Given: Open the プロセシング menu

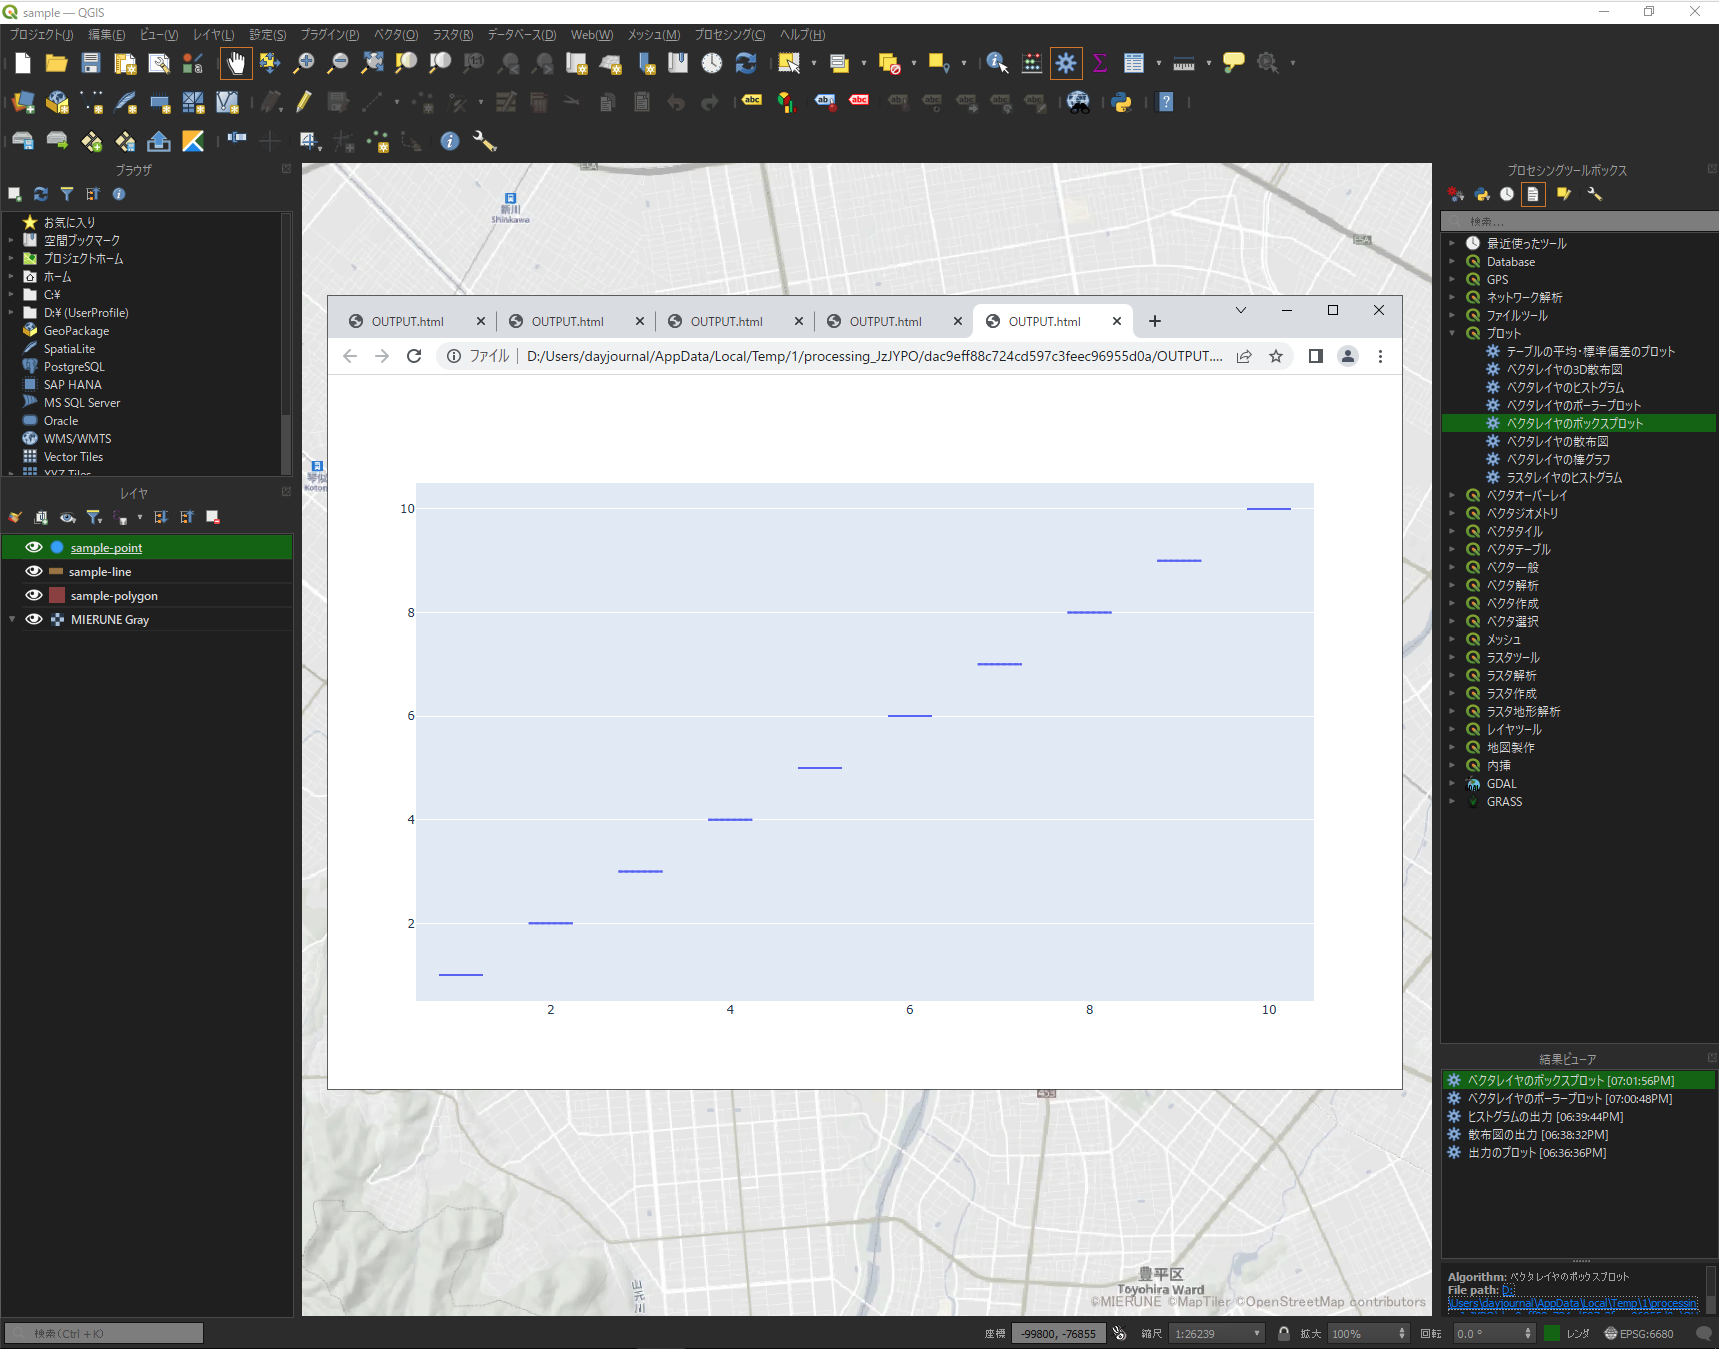Looking at the screenshot, I should (730, 35).
